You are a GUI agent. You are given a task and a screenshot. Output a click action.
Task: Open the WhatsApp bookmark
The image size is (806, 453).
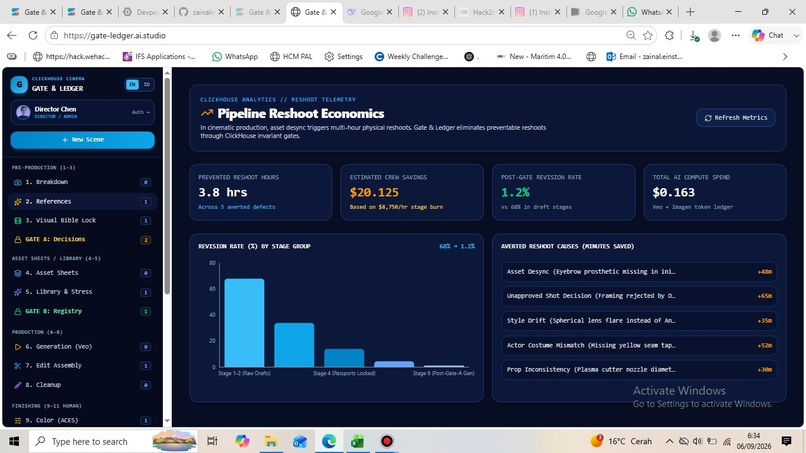[235, 57]
